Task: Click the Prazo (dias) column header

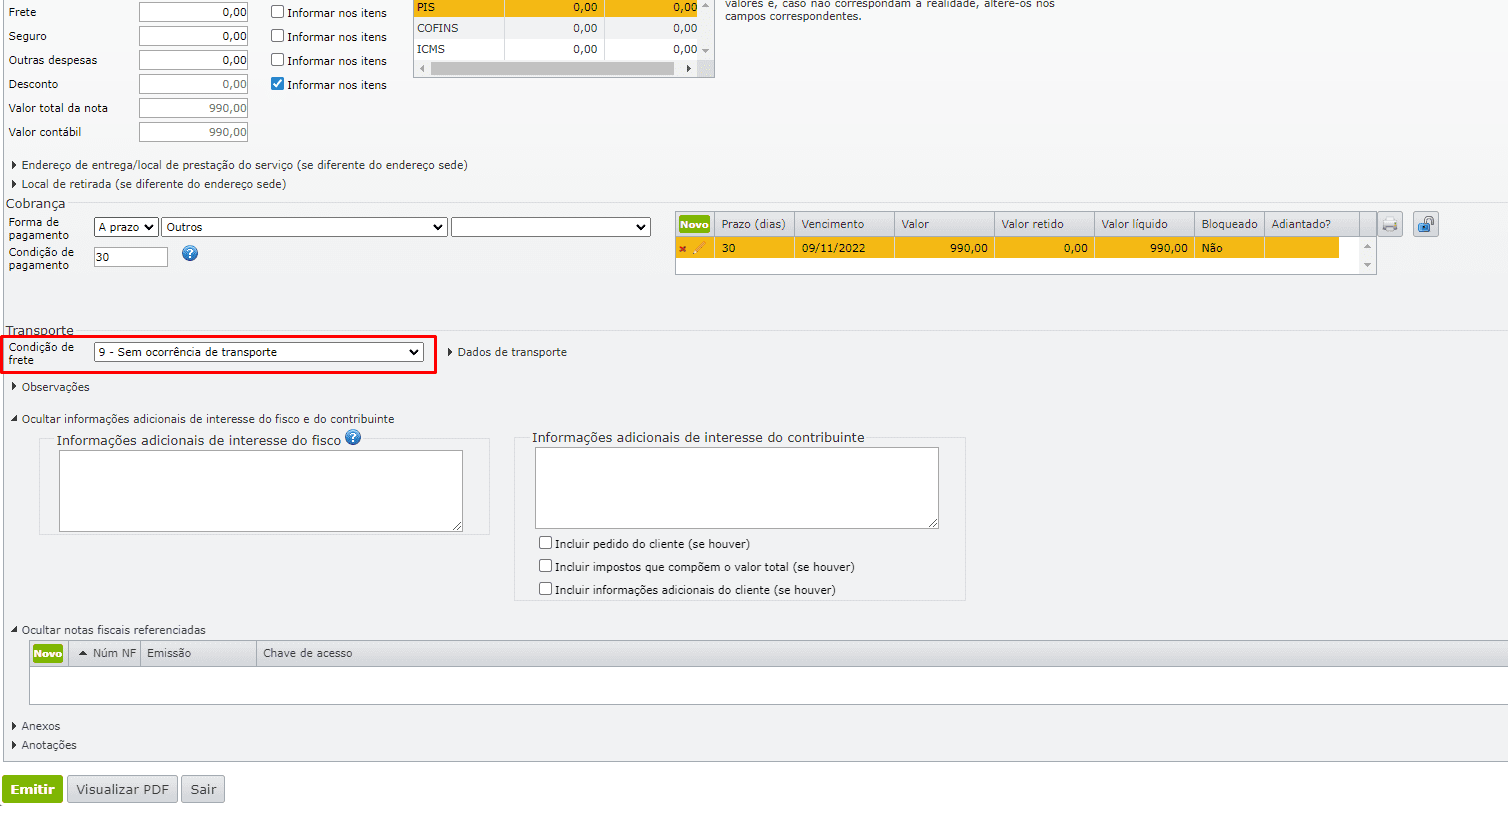Action: (755, 224)
